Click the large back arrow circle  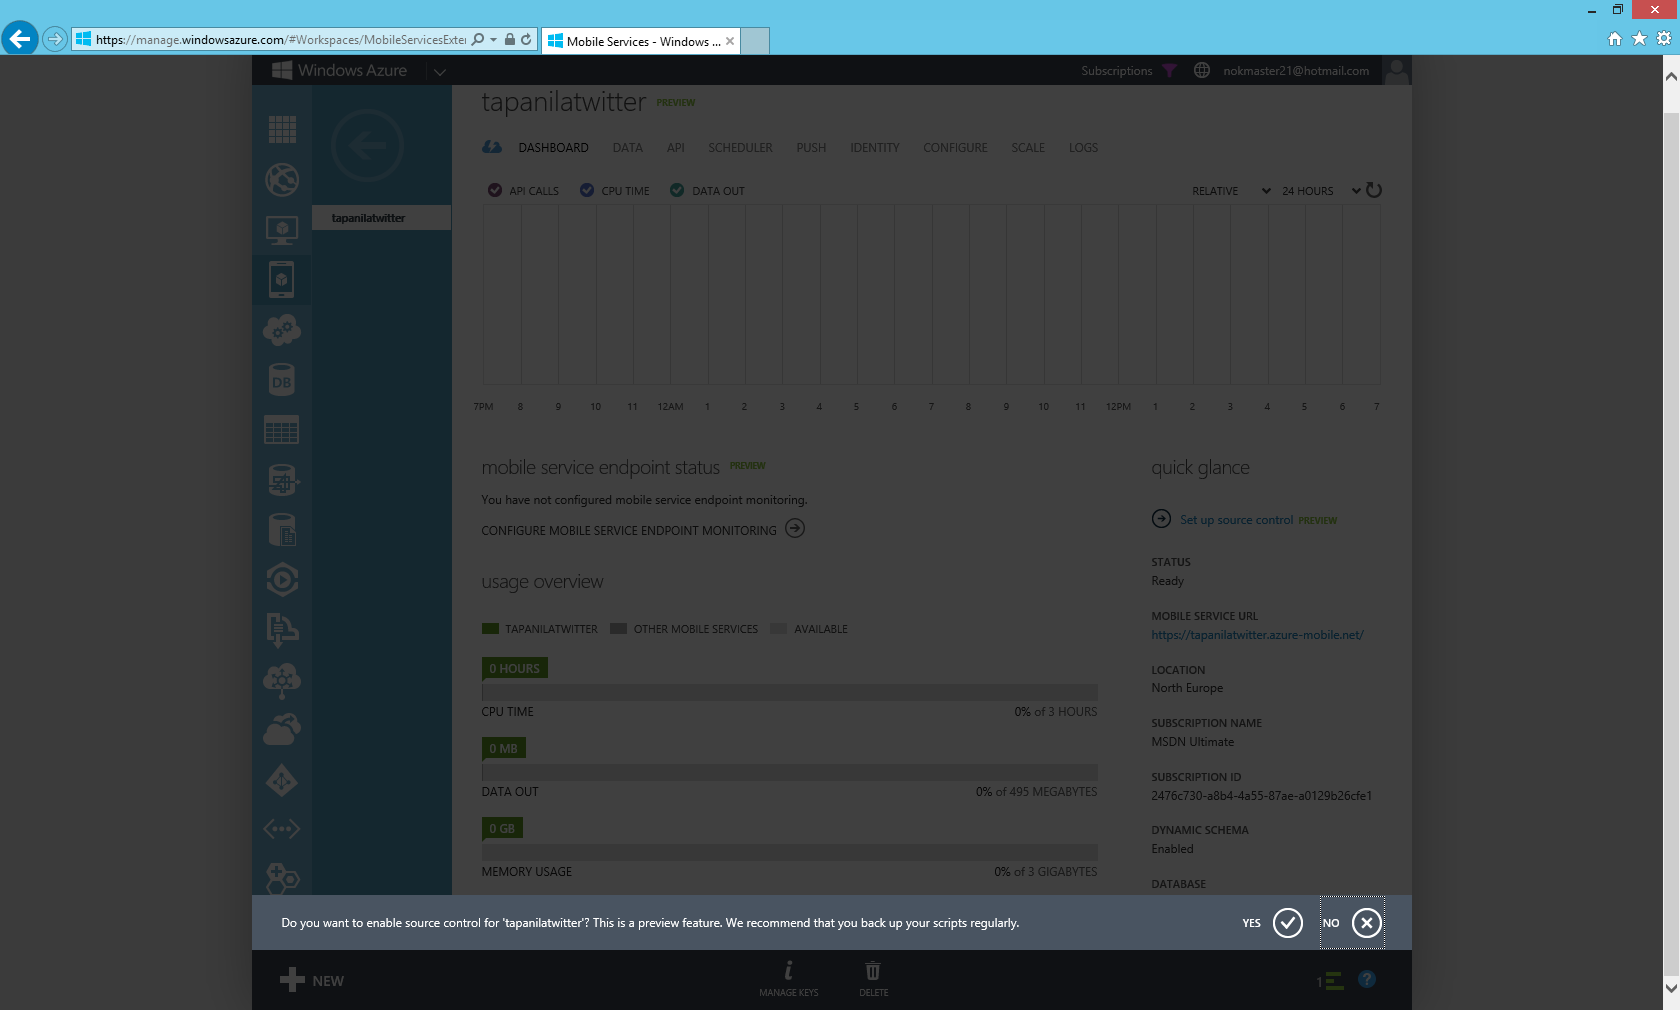coord(367,146)
